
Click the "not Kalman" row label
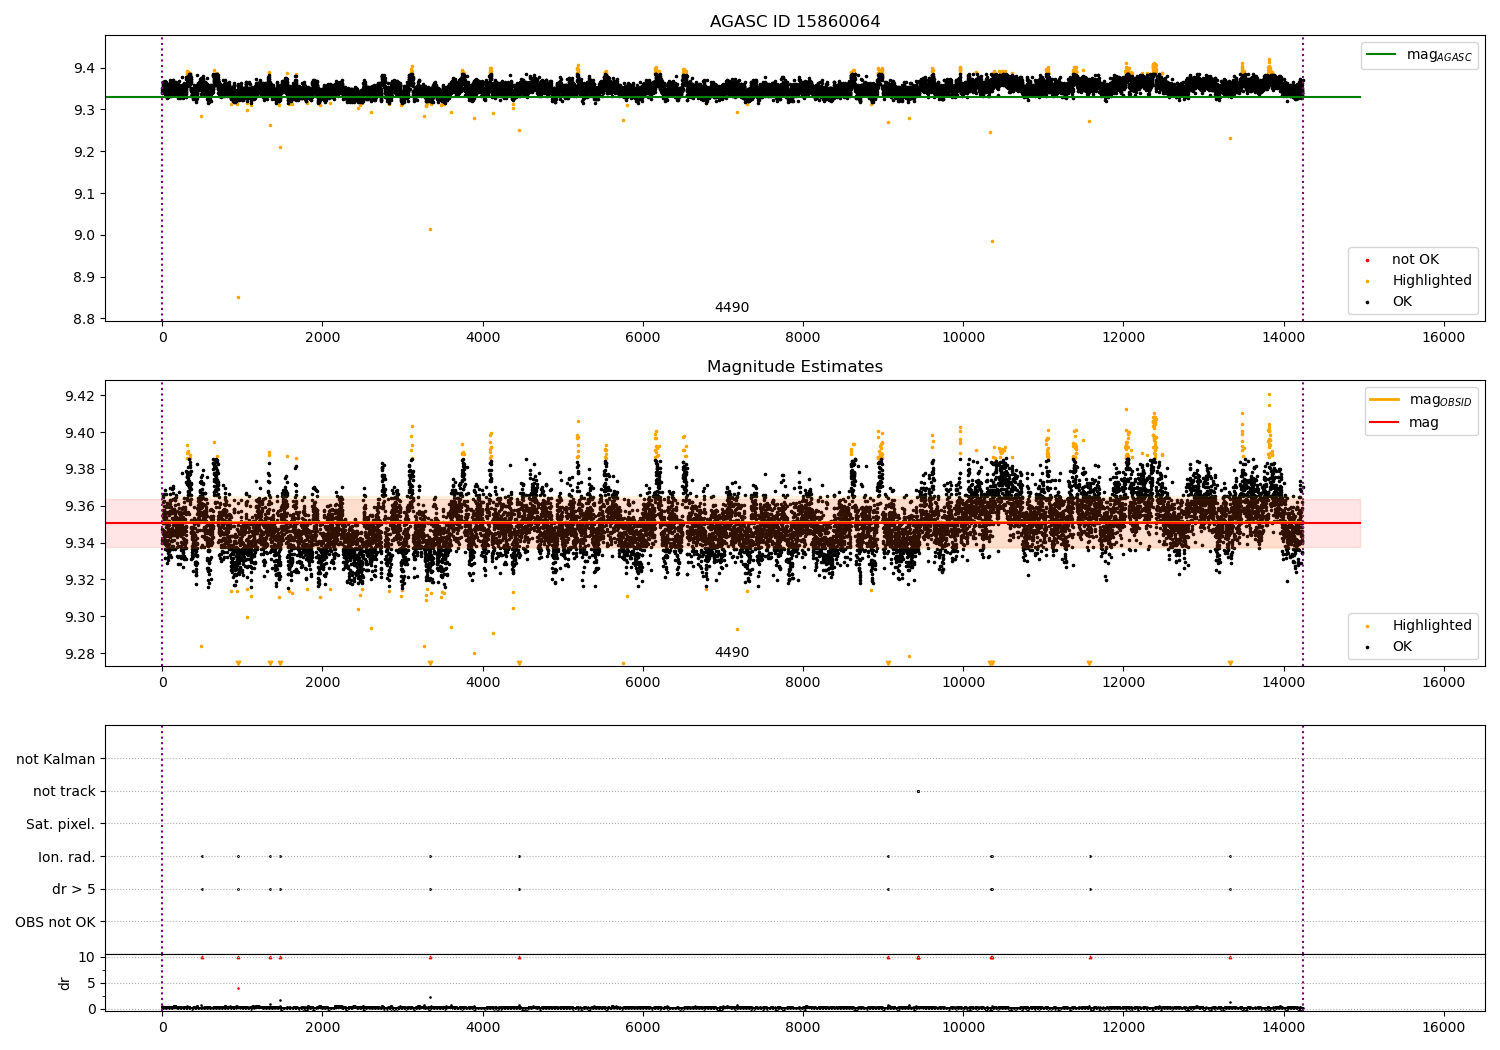56,760
